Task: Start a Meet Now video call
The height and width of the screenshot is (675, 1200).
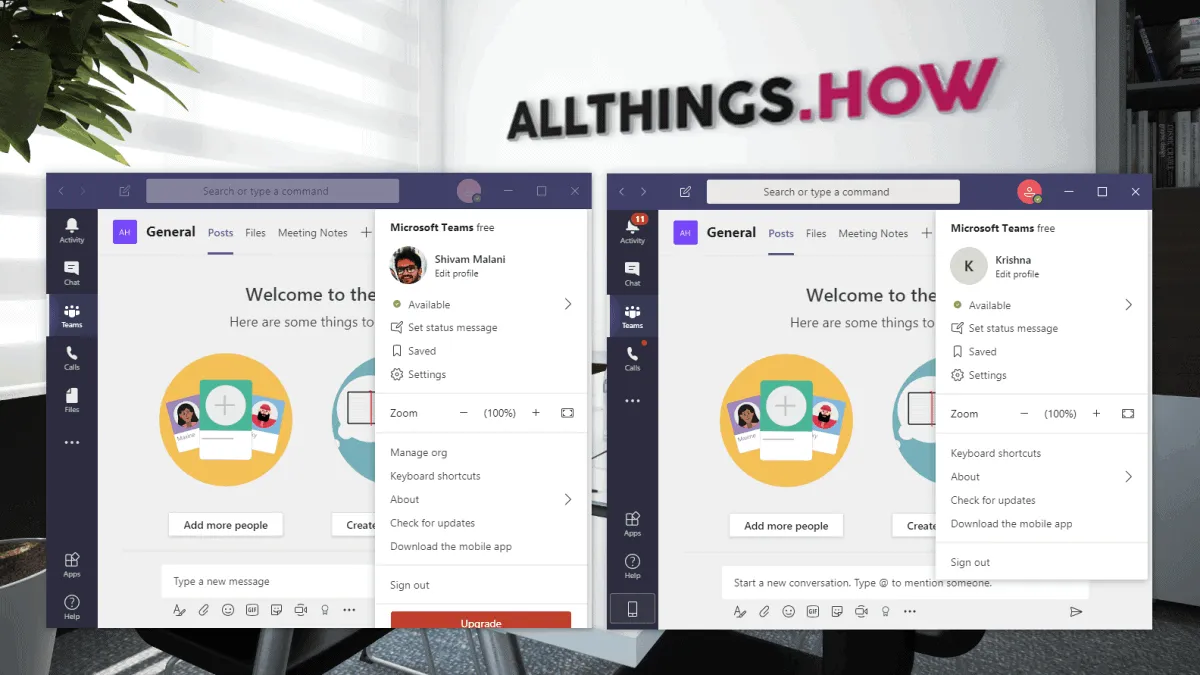Action: point(300,609)
